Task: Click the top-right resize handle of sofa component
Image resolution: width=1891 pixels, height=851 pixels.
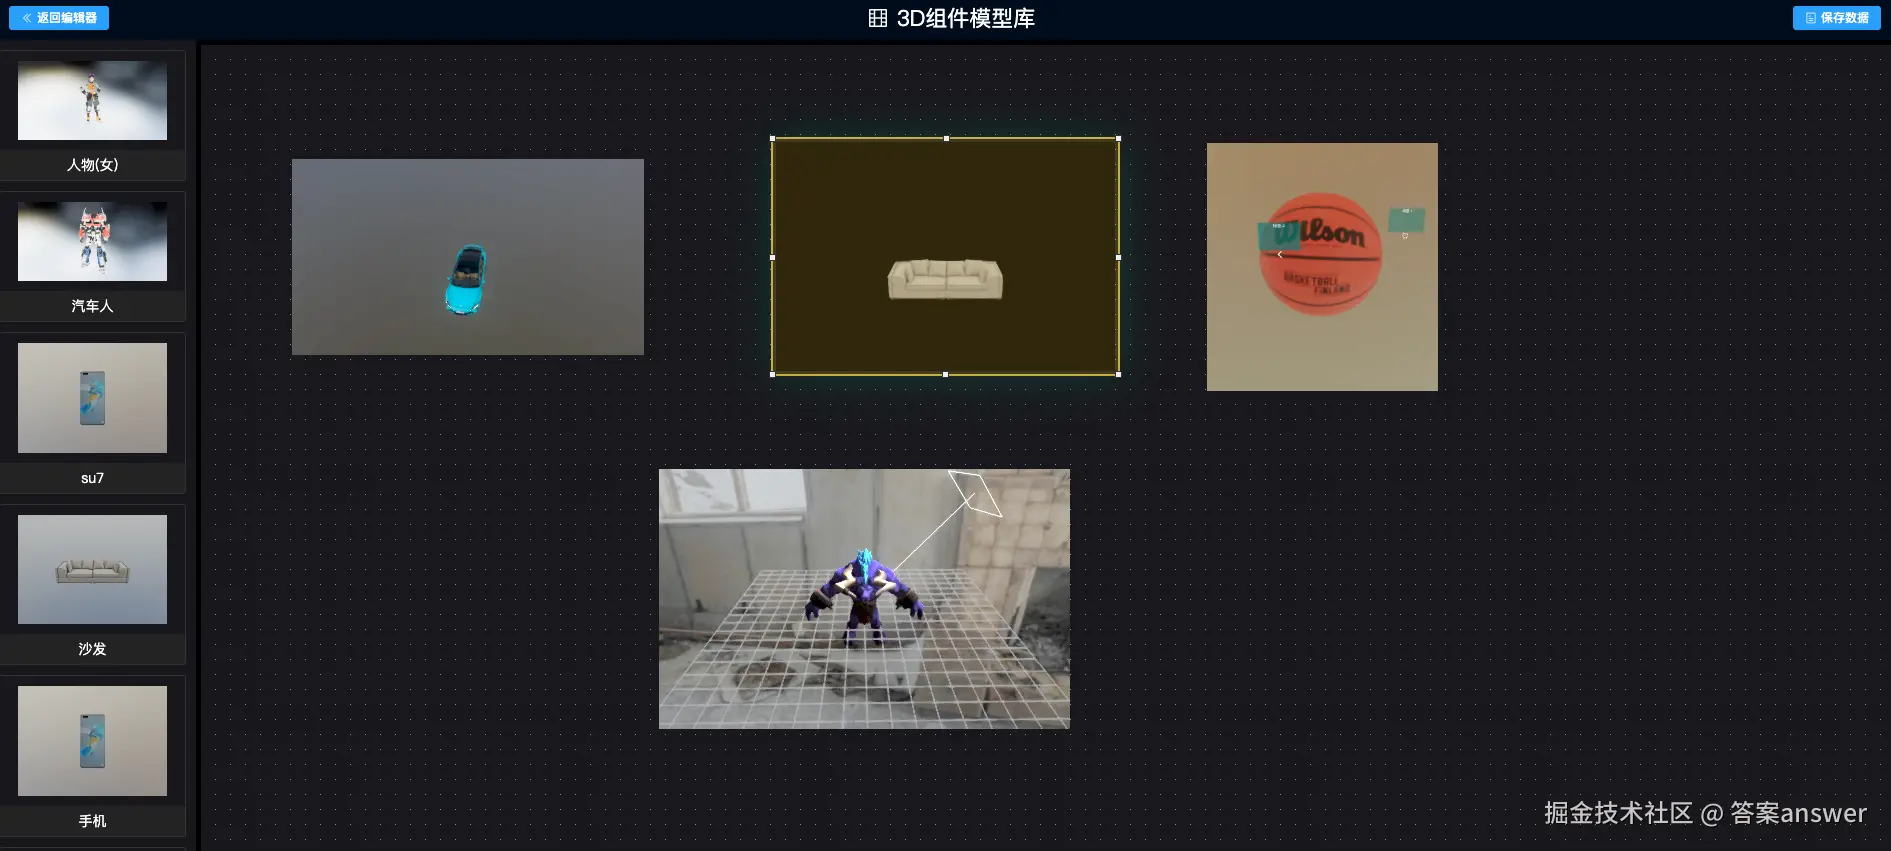Action: pos(1118,138)
